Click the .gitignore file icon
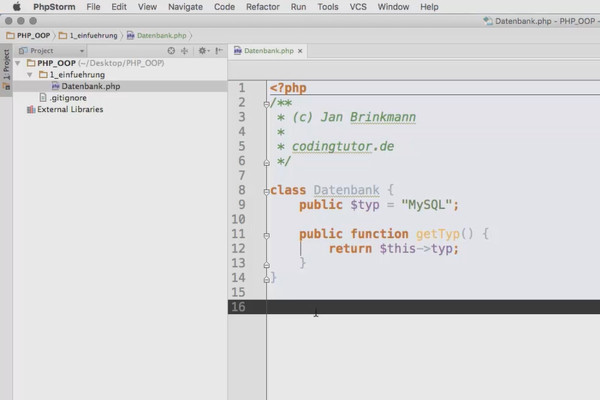Viewport: 600px width, 400px height. pos(43,98)
